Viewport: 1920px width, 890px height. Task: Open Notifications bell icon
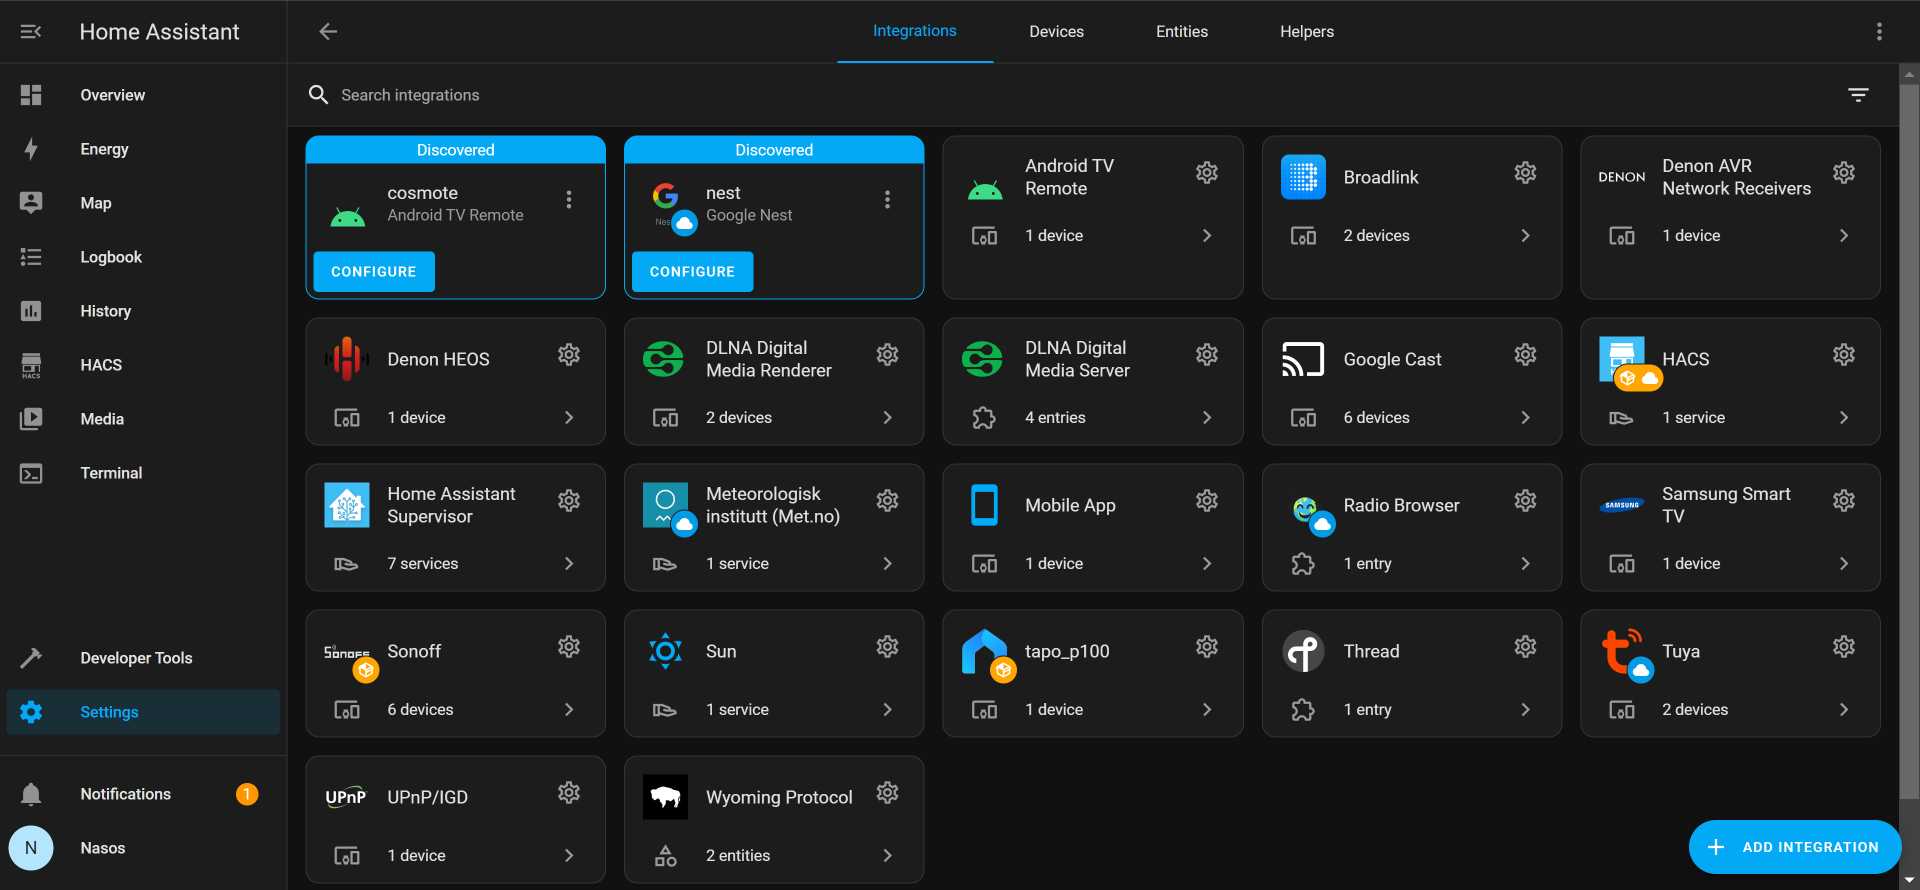click(x=31, y=794)
